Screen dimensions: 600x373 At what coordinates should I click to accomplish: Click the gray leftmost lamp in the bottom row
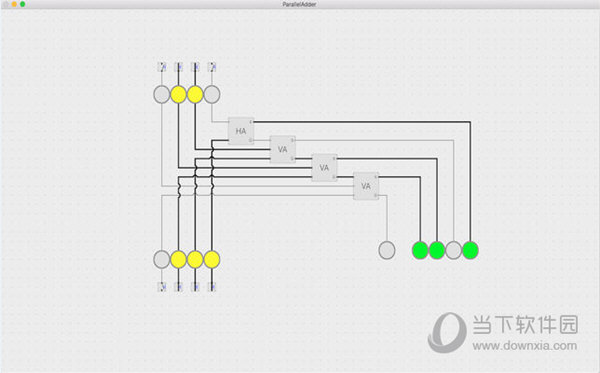162,259
